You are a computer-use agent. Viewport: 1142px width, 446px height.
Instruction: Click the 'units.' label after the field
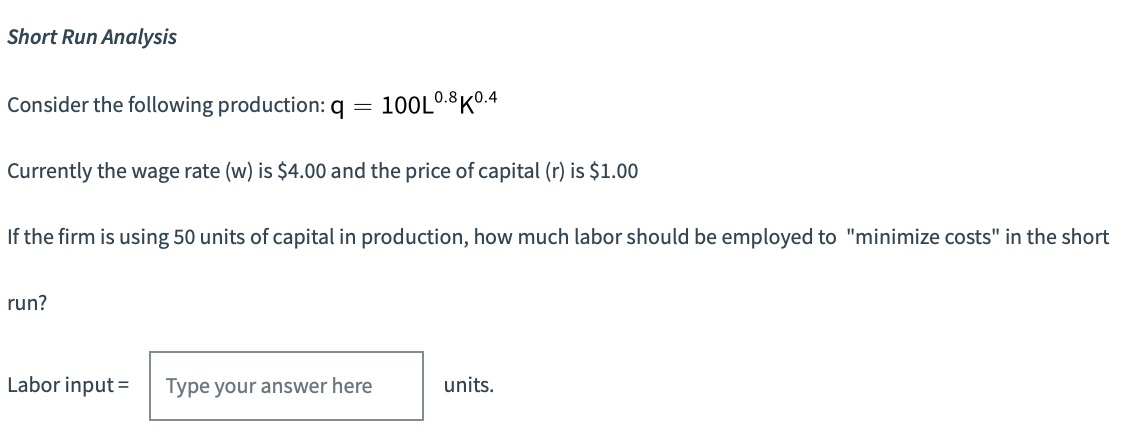pos(469,385)
